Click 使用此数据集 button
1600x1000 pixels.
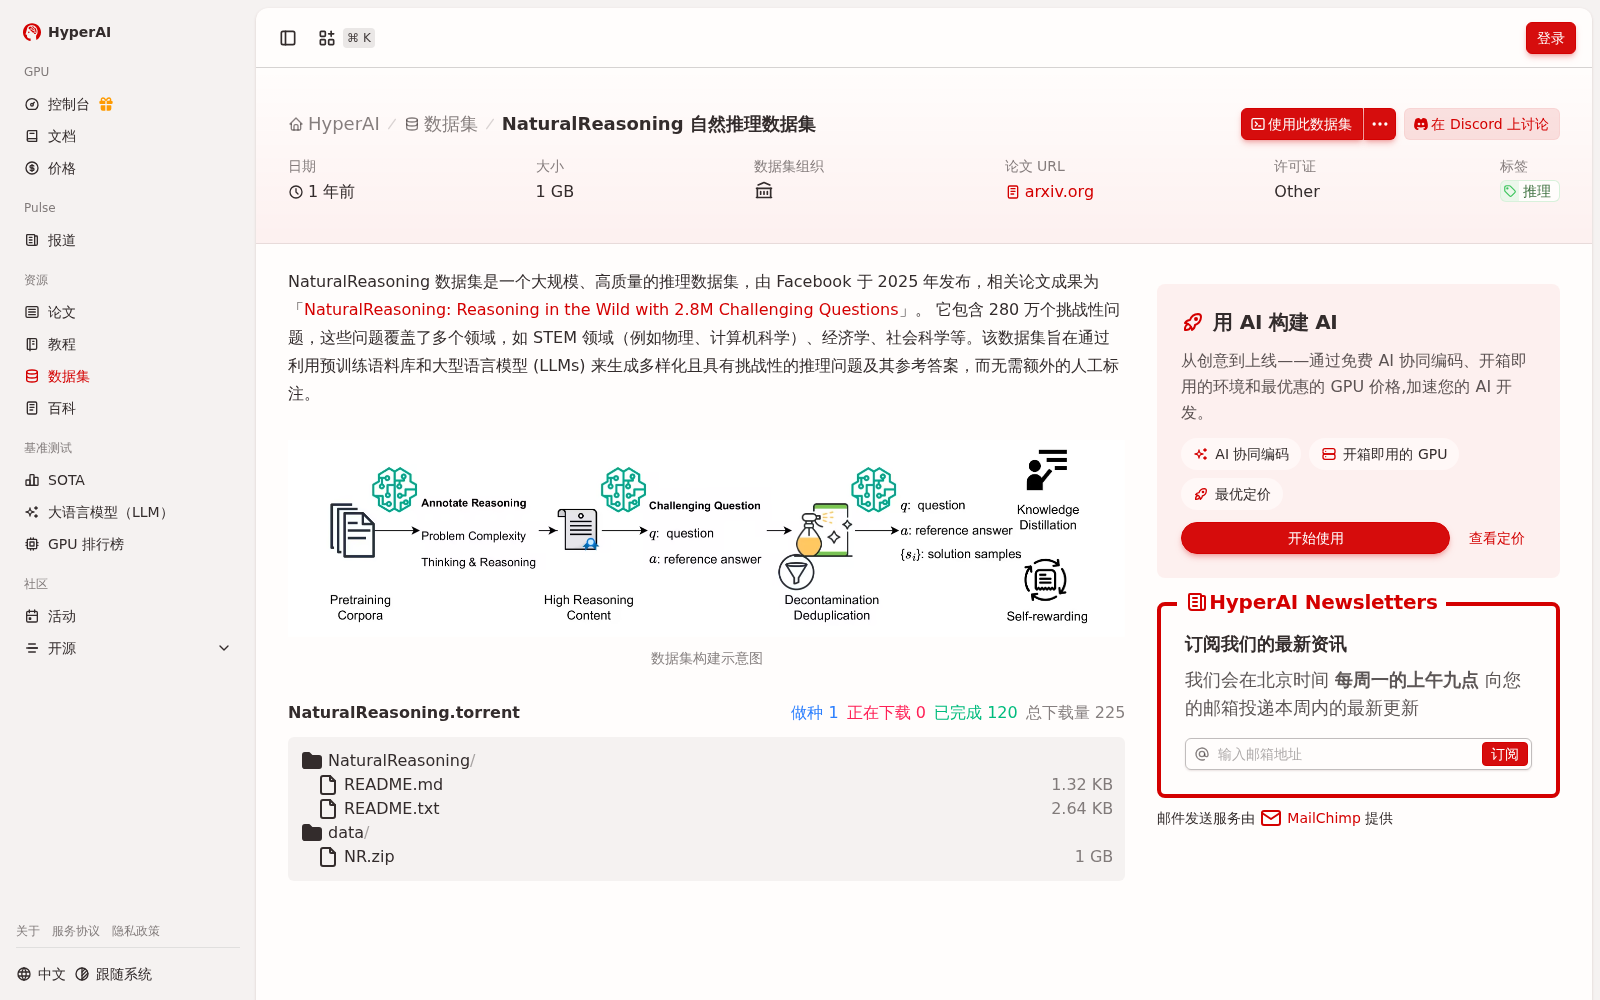tap(1302, 124)
